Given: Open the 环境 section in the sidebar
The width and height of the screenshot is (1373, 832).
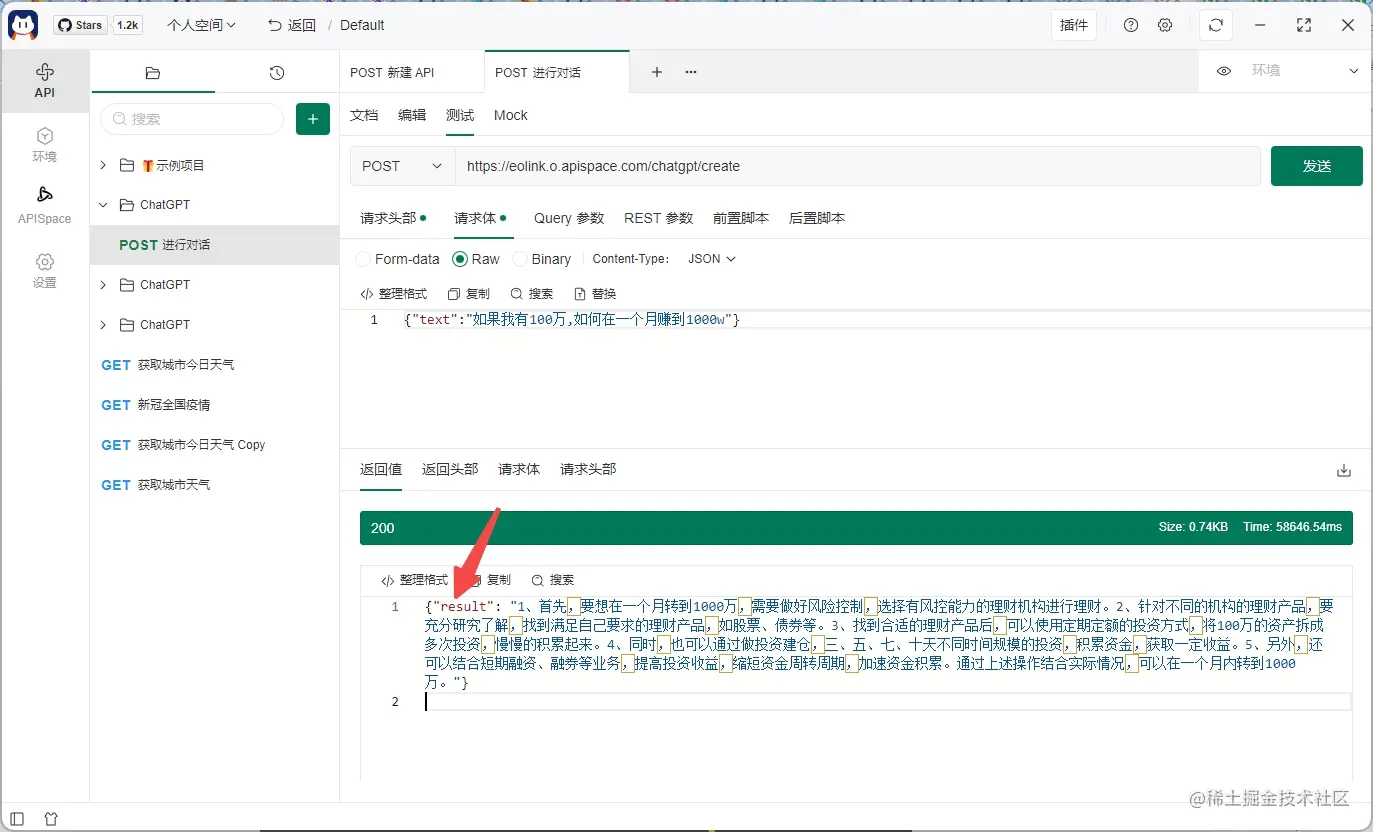Looking at the screenshot, I should click(x=44, y=144).
